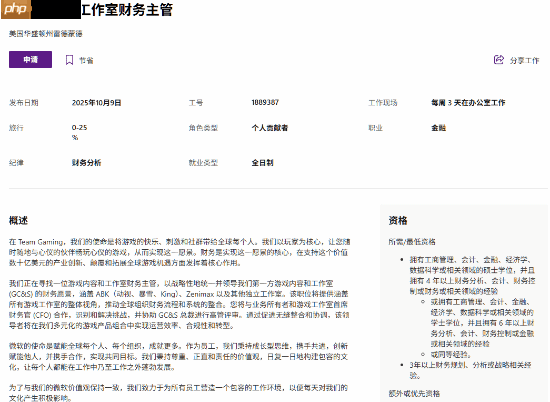This screenshot has height=402, width=550.
Task: Click the 工号 label
Action: (196, 103)
